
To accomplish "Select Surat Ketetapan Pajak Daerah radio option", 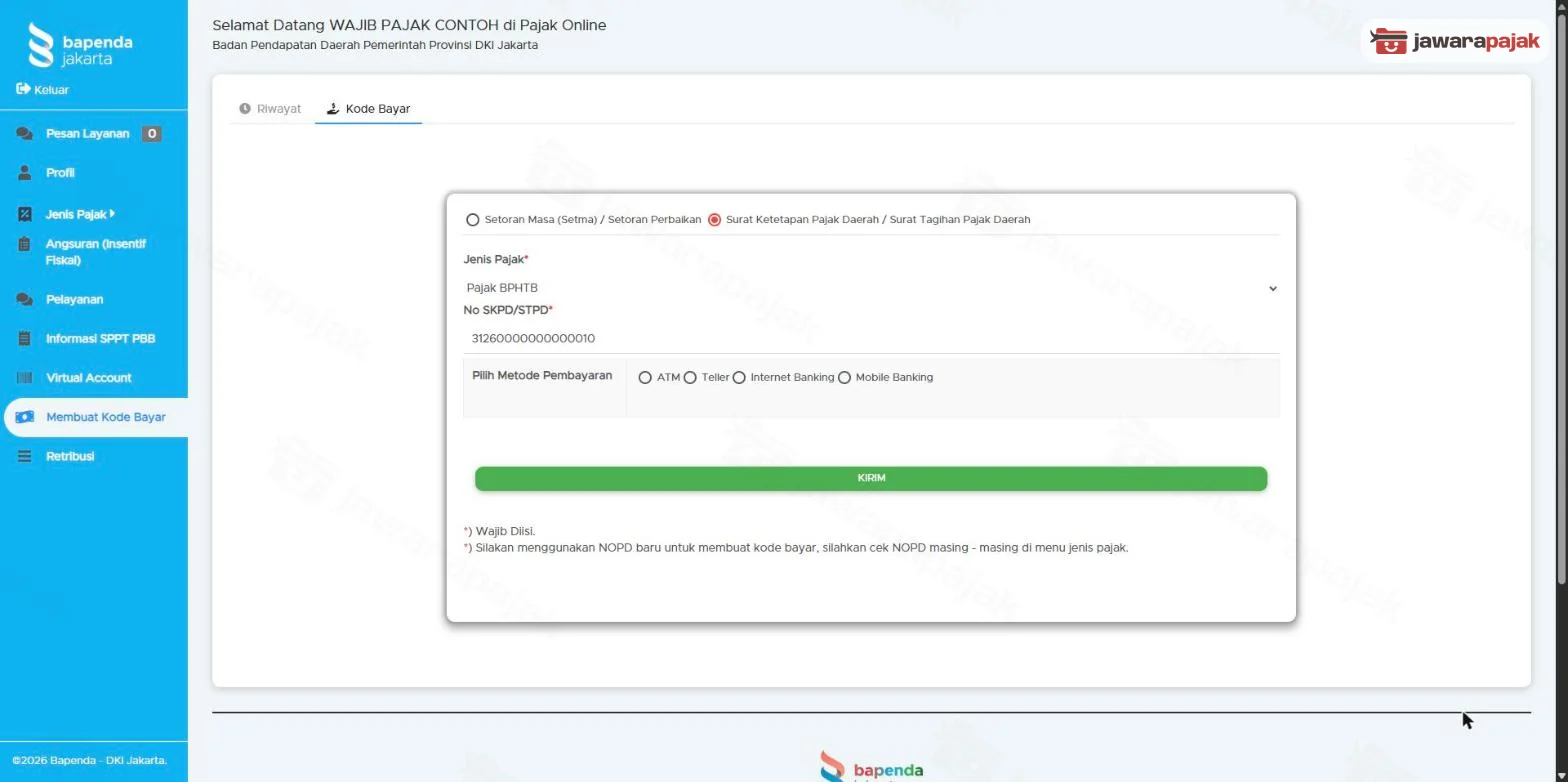I will tap(714, 220).
